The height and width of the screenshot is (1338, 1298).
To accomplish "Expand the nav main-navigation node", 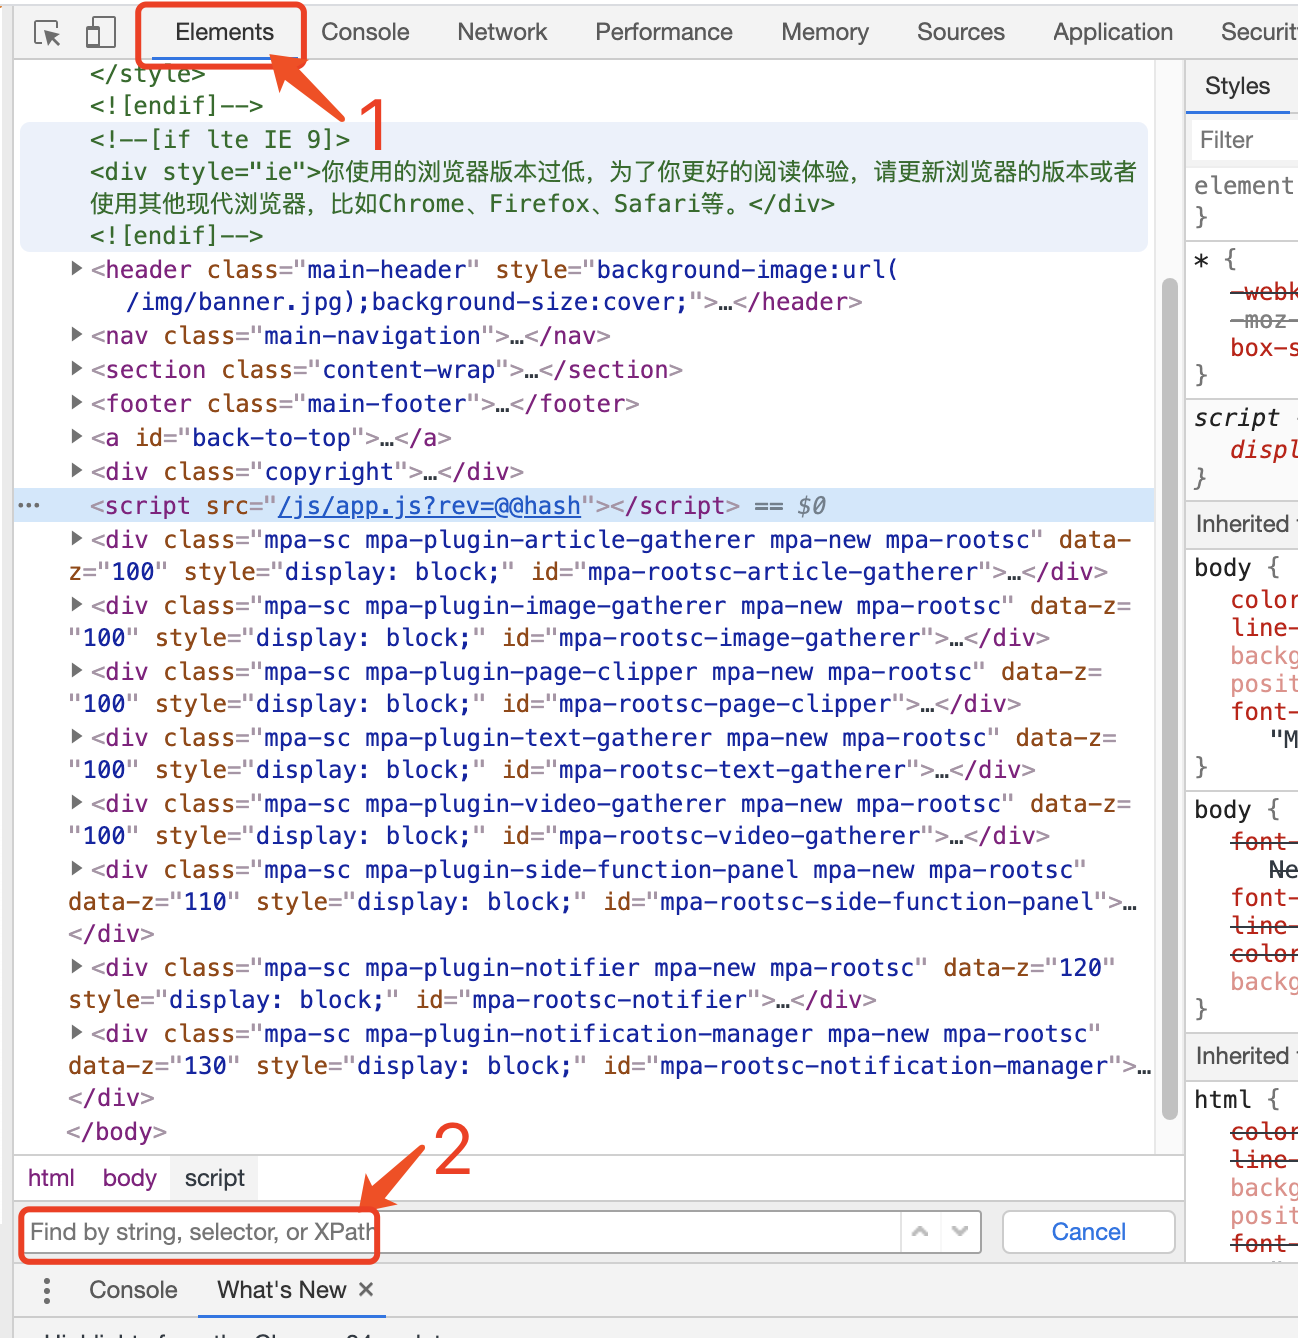I will click(76, 335).
